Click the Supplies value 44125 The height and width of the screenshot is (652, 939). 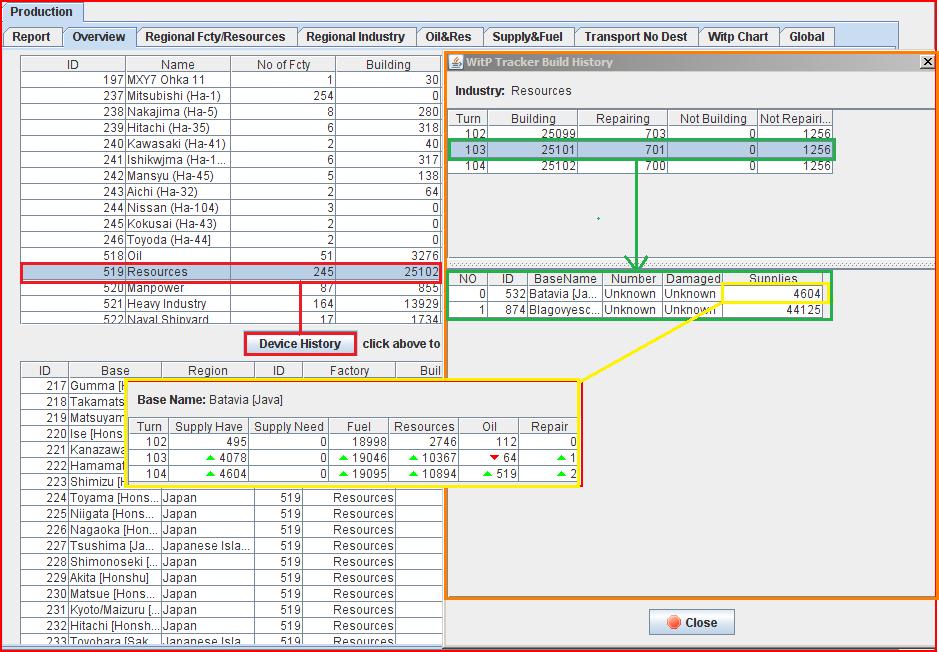tap(803, 310)
